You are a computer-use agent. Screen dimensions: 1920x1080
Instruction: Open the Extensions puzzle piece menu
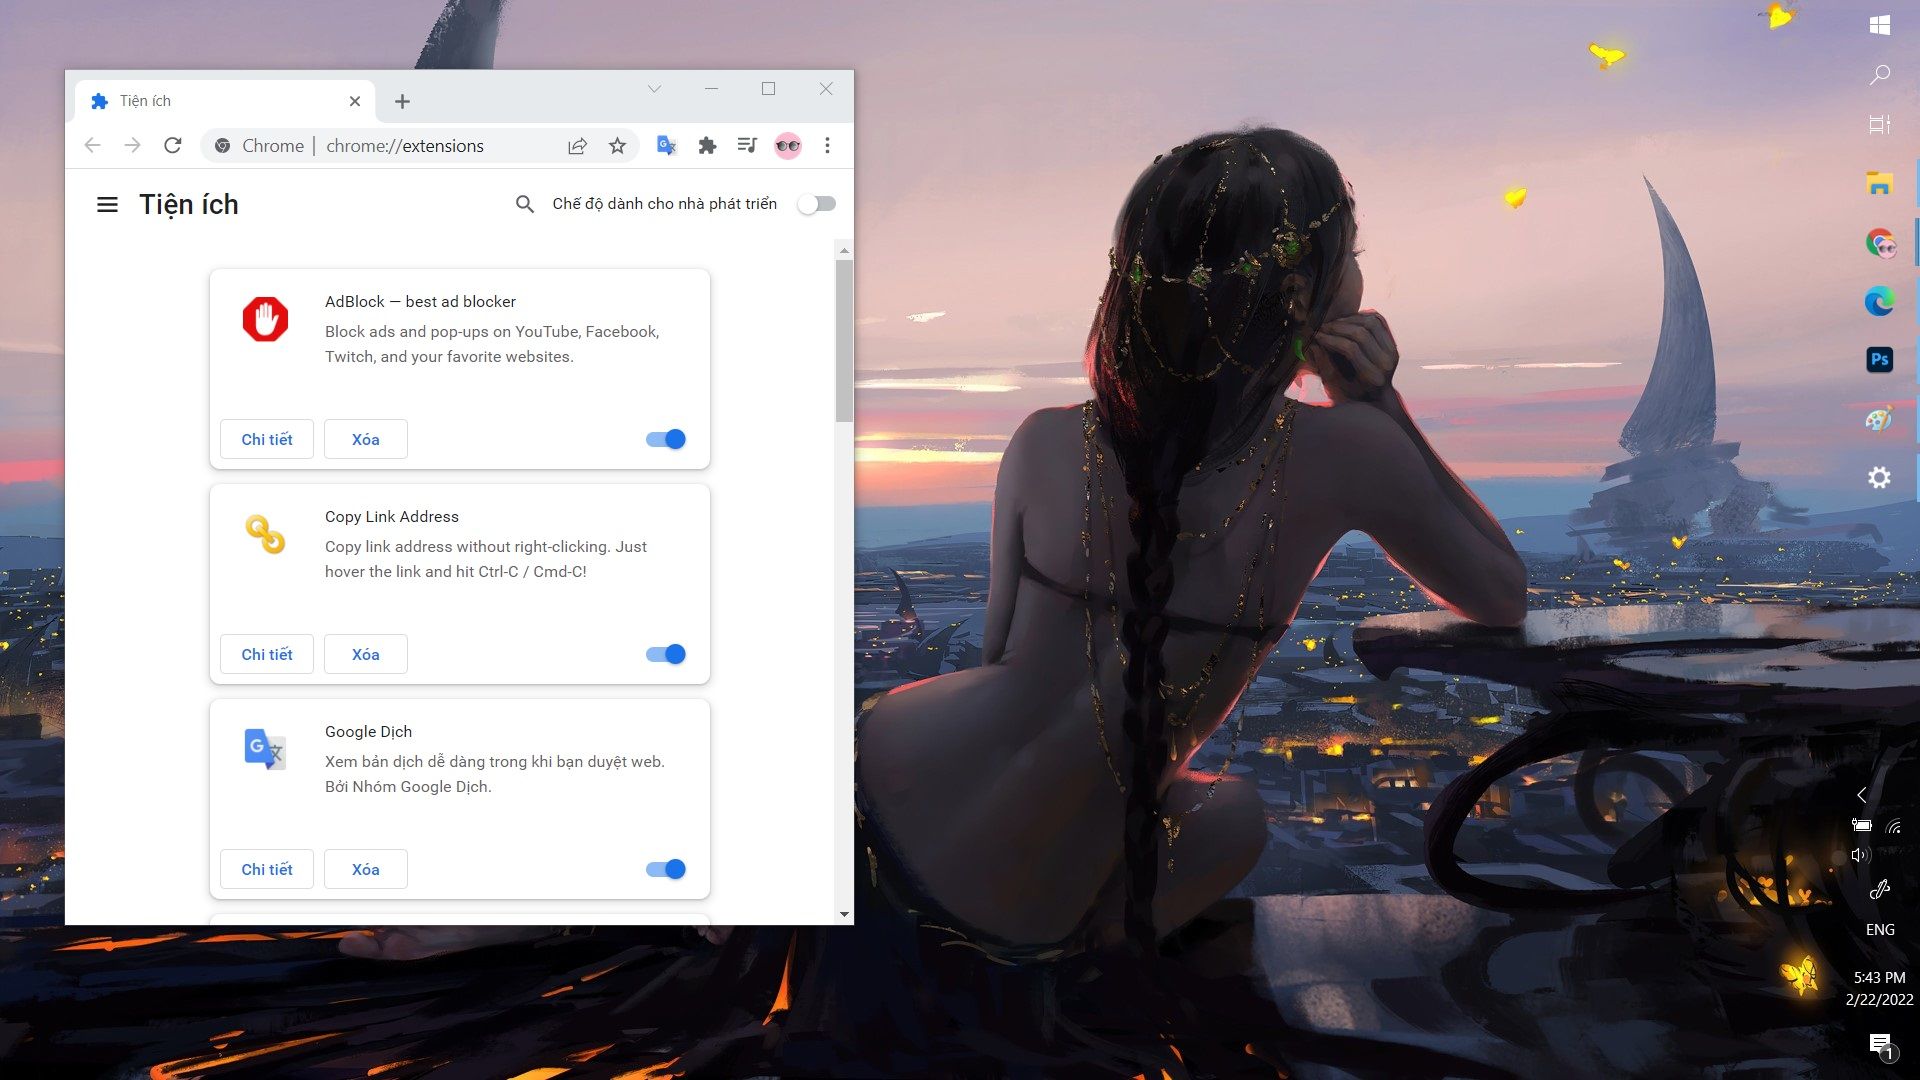(707, 146)
